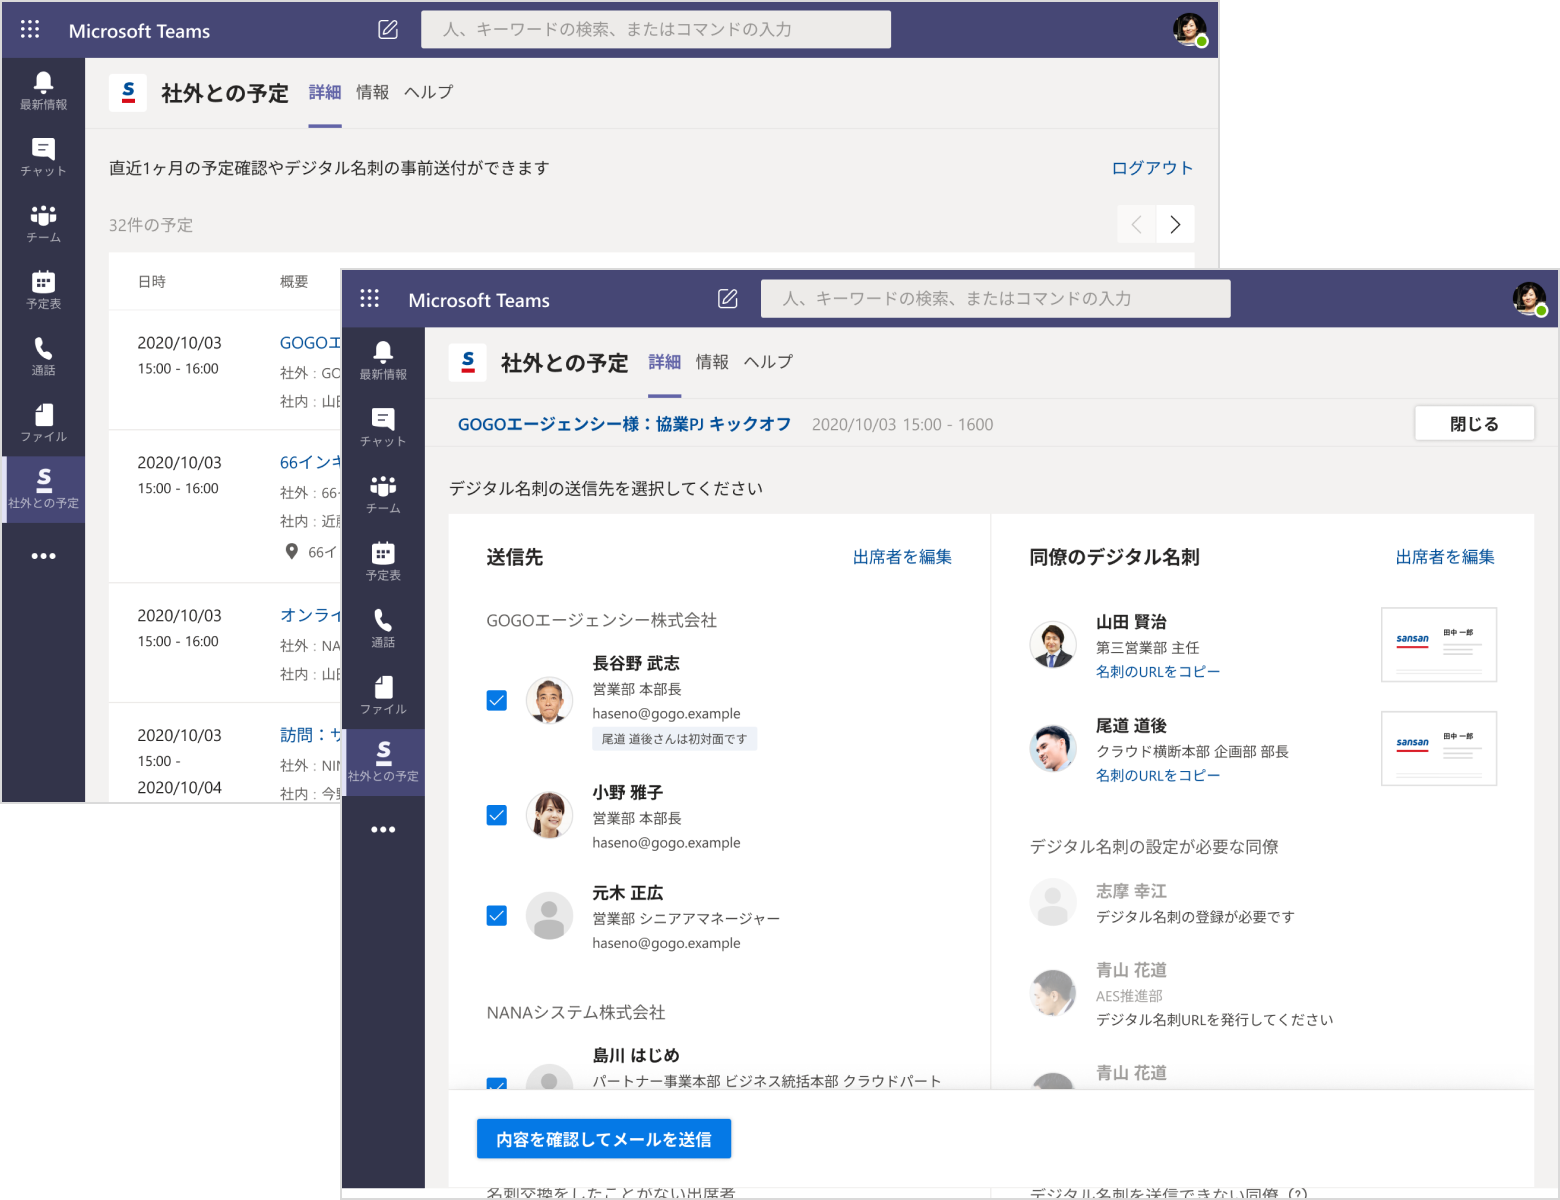Click search box in front Teams window
This screenshot has width=1560, height=1200.
(996, 298)
